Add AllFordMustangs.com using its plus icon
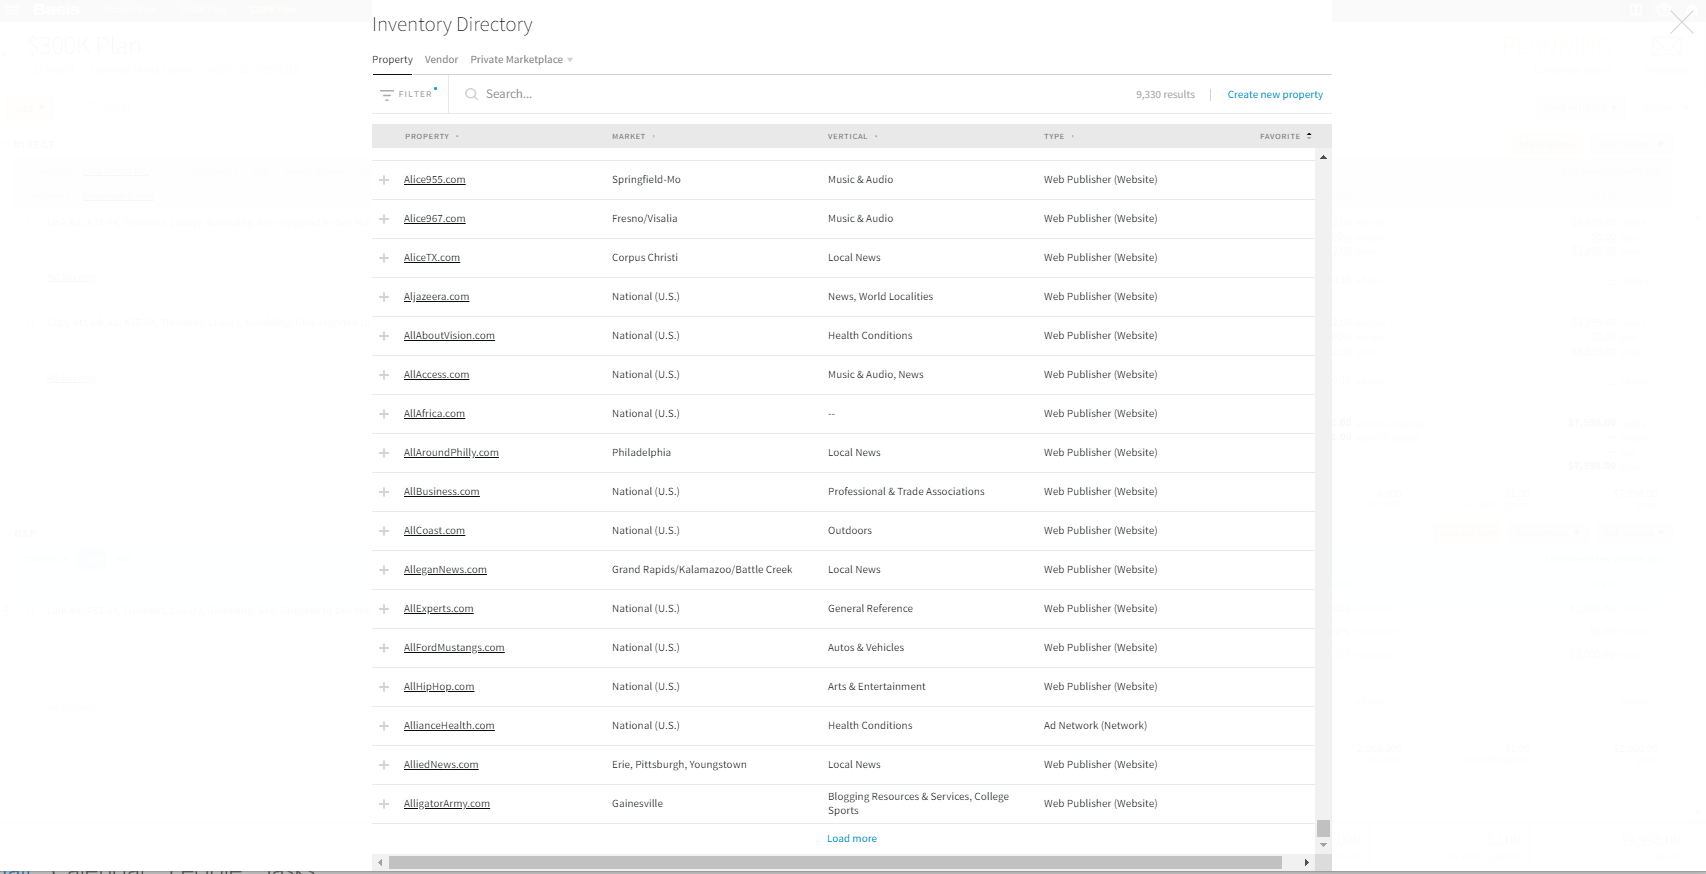1706x874 pixels. point(384,648)
